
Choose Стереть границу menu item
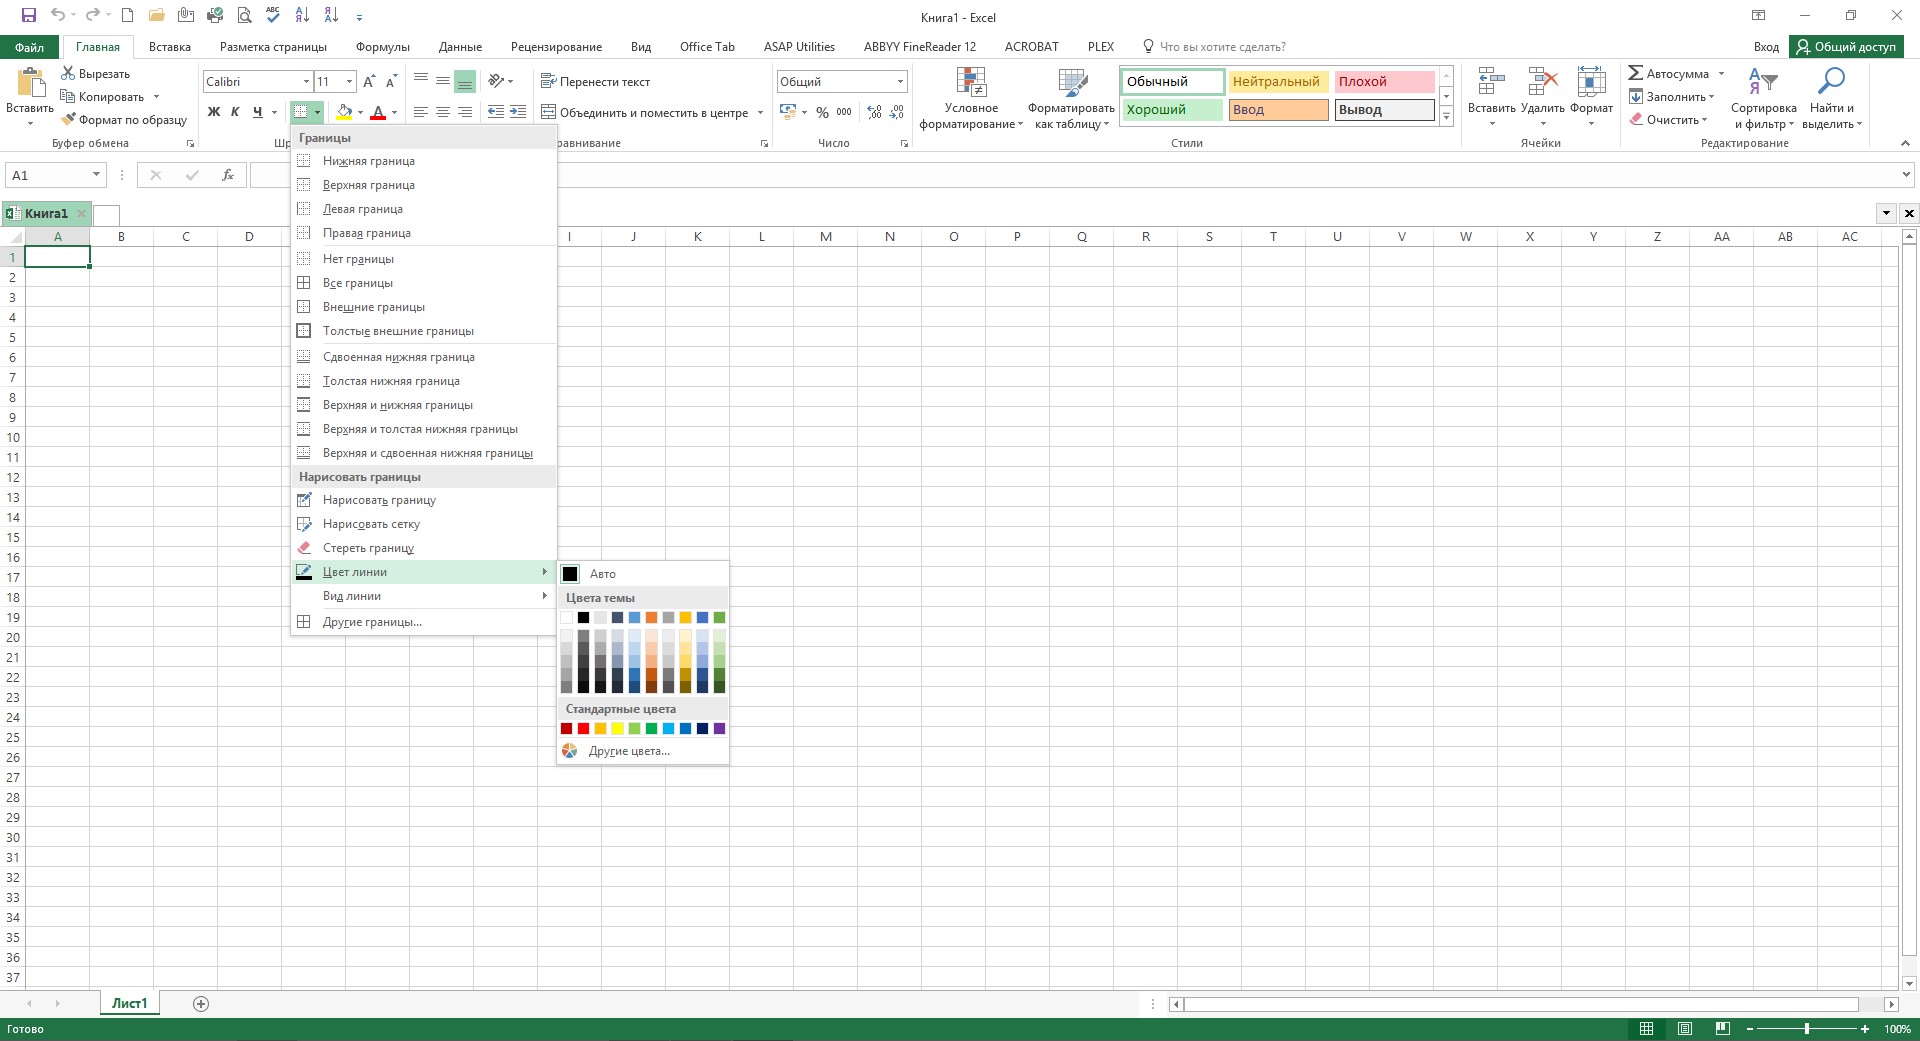click(x=423, y=548)
